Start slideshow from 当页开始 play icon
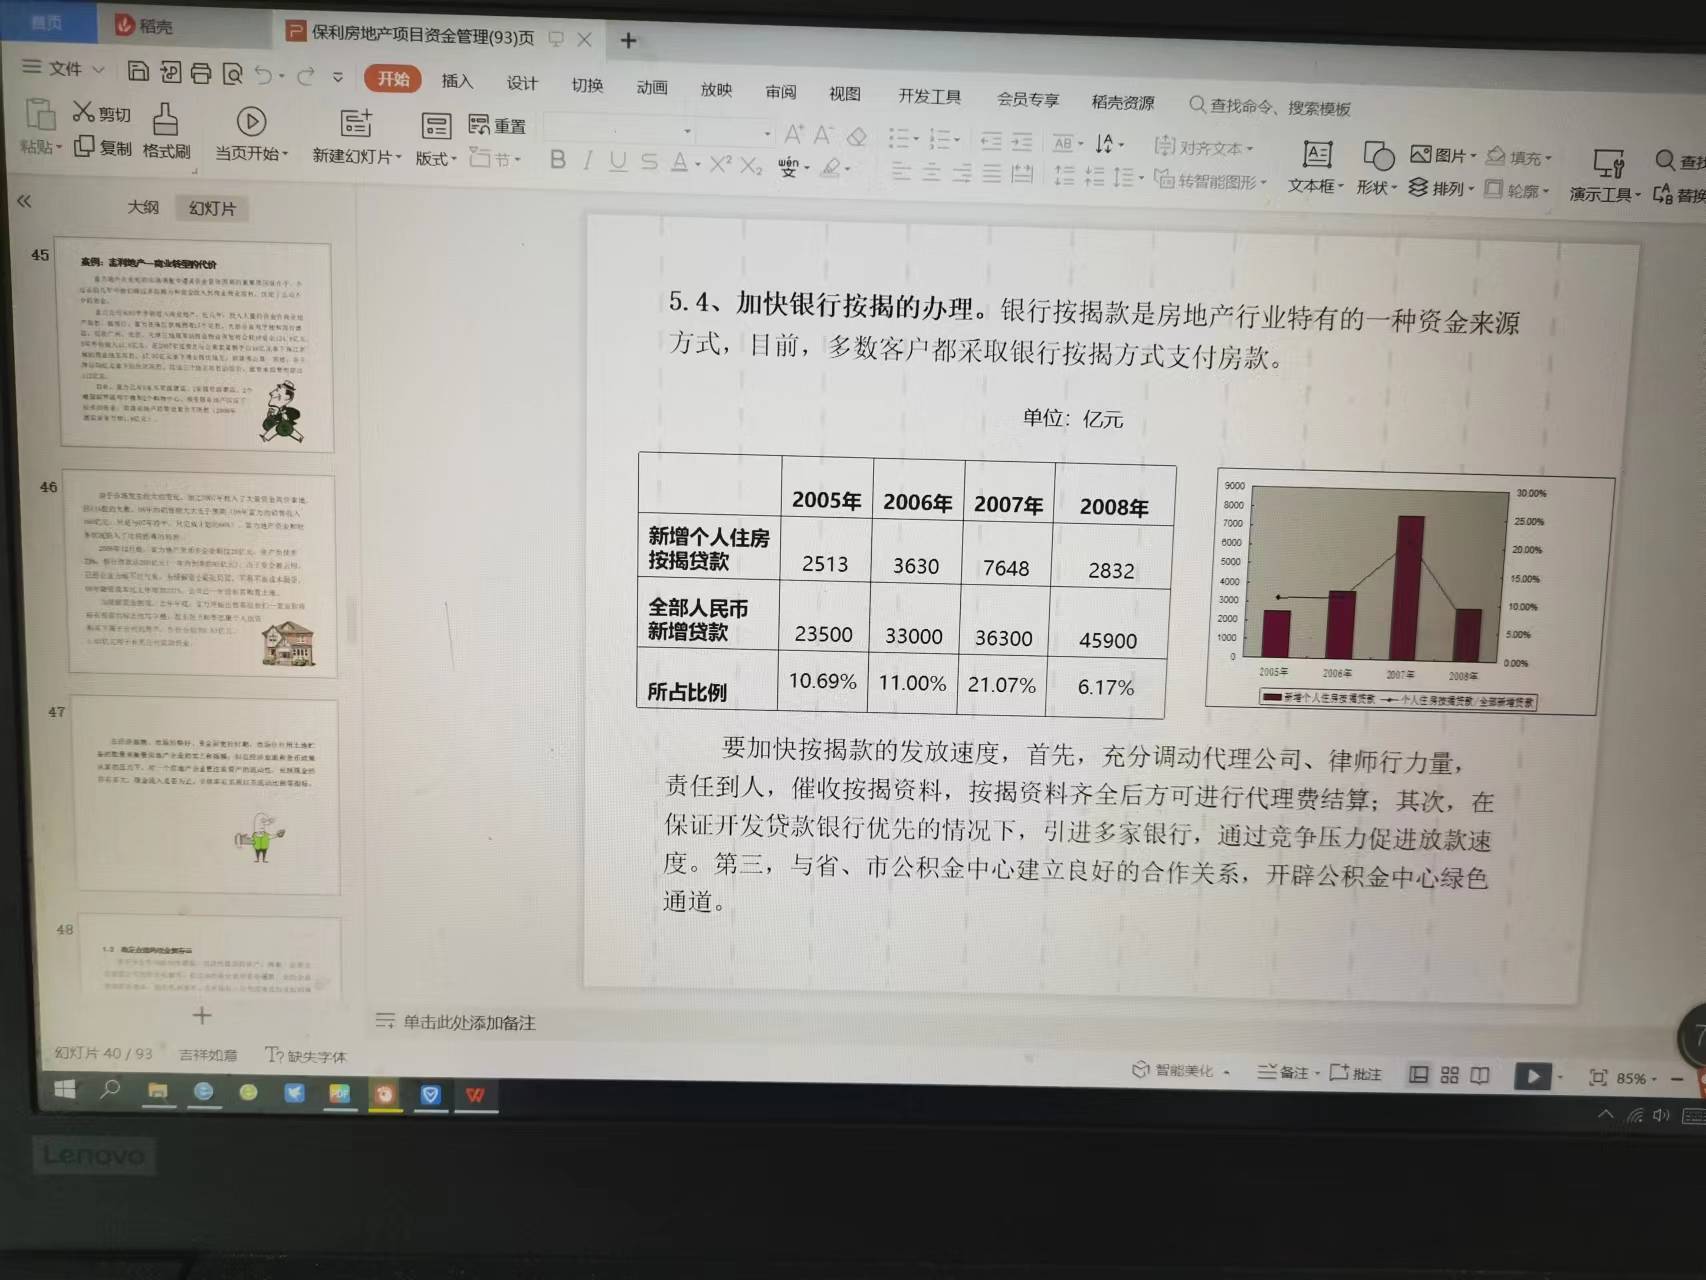 [251, 136]
